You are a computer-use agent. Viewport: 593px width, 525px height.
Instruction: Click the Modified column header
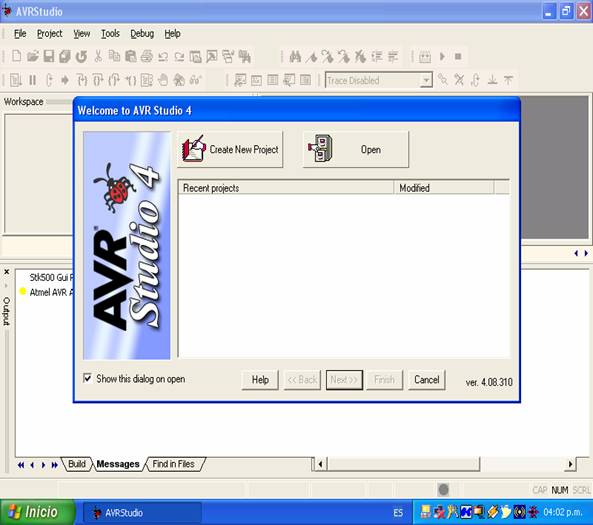(444, 188)
